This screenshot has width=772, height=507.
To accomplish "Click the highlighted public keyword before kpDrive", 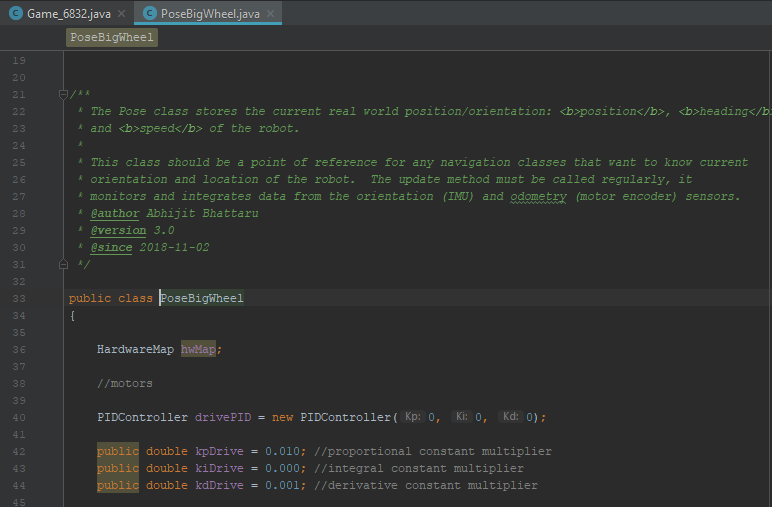I will click(x=118, y=451).
